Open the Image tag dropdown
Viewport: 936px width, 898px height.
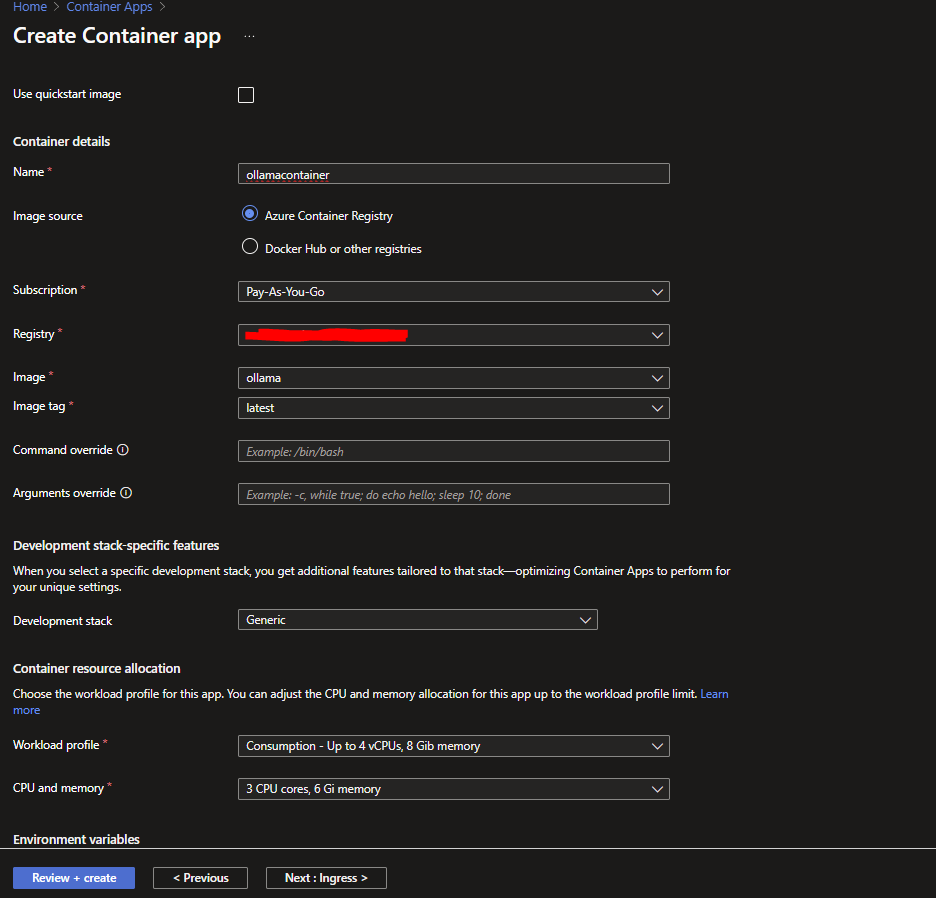[x=453, y=408]
